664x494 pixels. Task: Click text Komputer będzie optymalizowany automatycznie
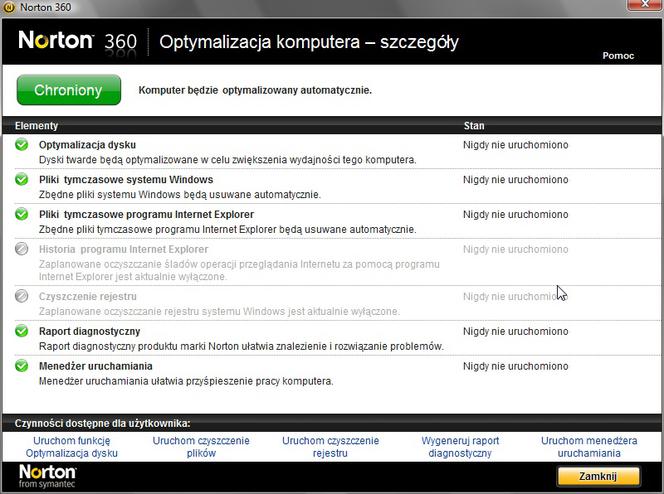[x=255, y=90]
